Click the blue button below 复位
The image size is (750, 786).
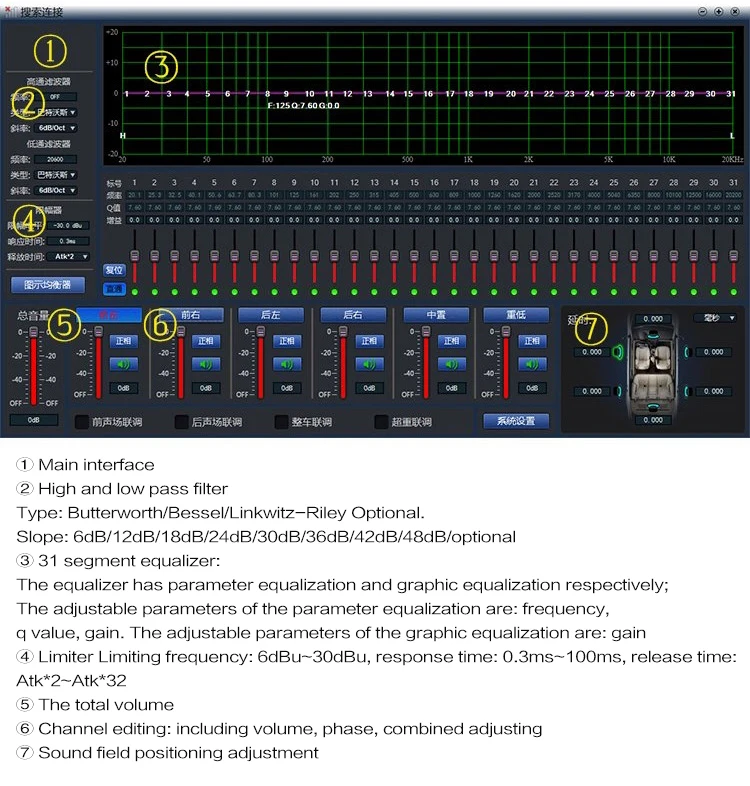point(114,289)
